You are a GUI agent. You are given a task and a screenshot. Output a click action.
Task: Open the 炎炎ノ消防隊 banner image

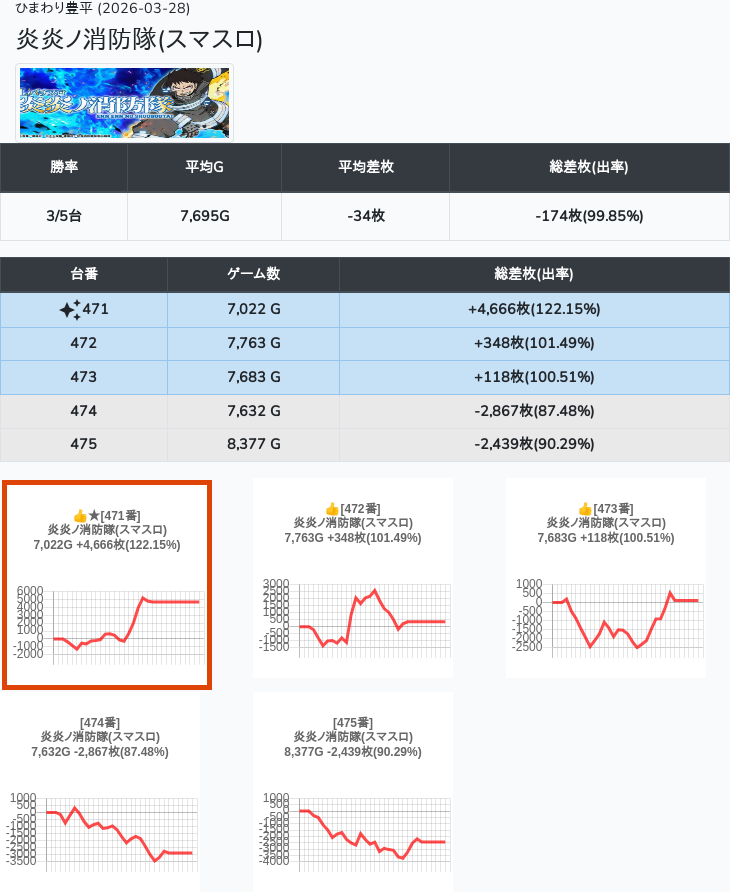125,102
